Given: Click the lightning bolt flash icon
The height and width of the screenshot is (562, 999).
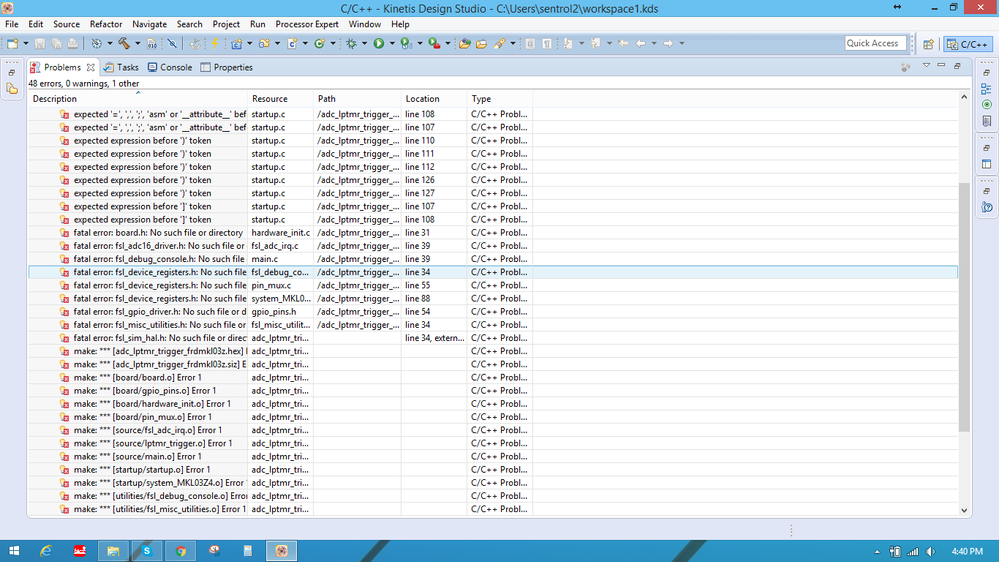Looking at the screenshot, I should point(215,43).
